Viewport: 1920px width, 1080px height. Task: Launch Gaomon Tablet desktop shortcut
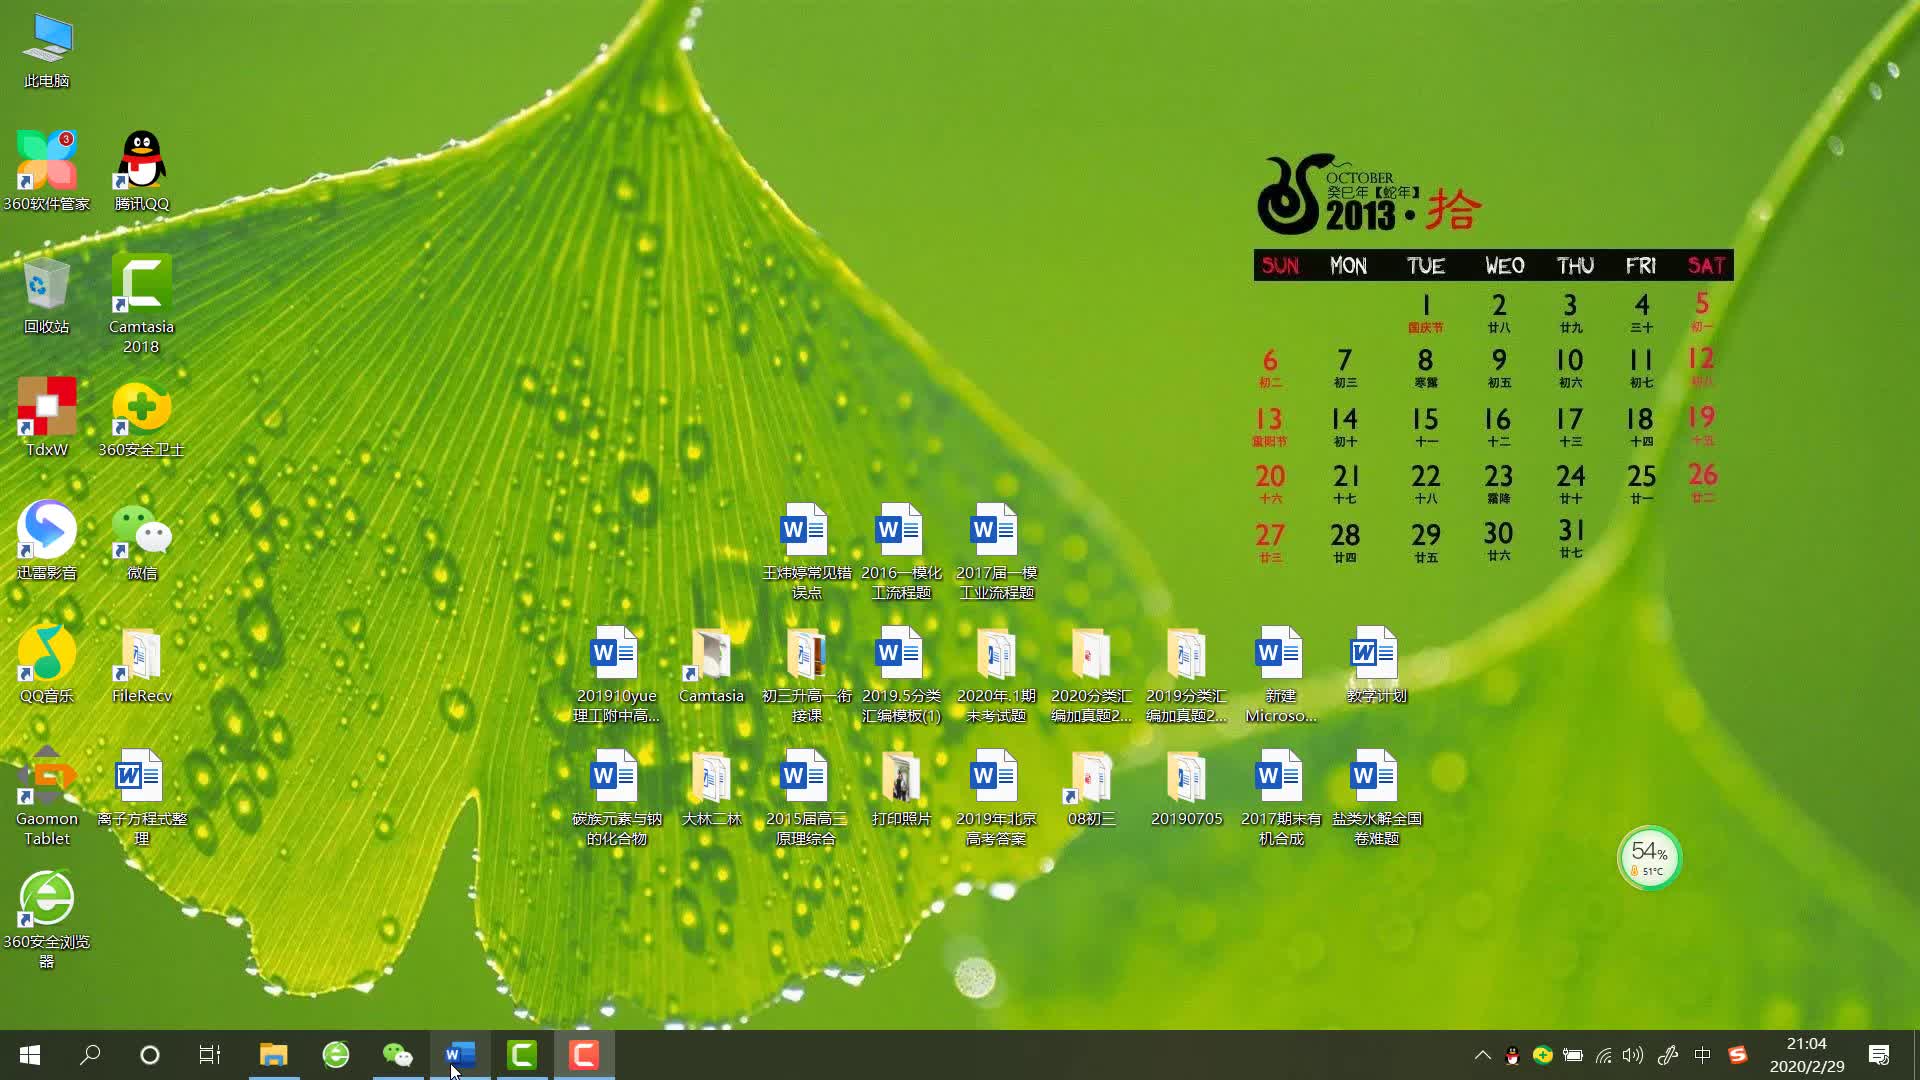[x=47, y=797]
